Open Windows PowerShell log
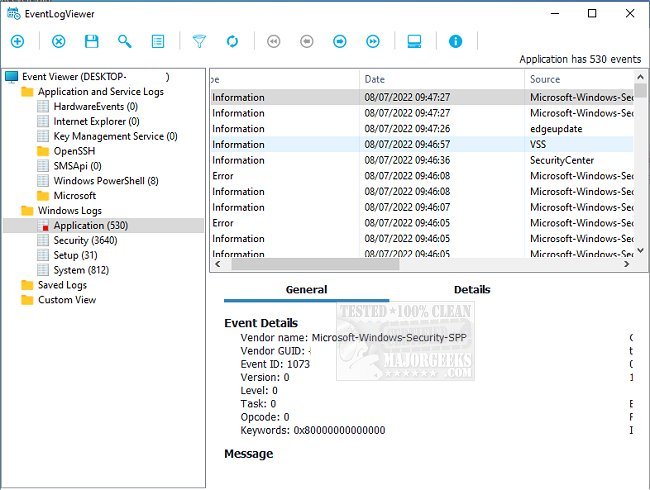This screenshot has width=650, height=490. pyautogui.click(x=105, y=181)
